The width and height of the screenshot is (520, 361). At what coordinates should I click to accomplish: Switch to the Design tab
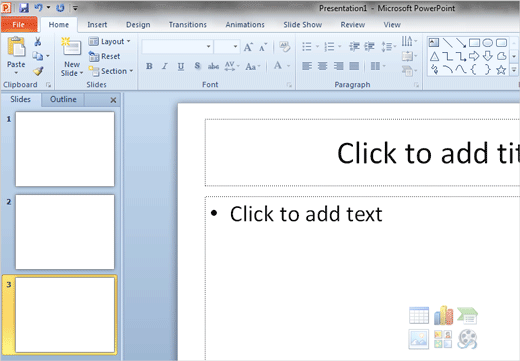138,25
